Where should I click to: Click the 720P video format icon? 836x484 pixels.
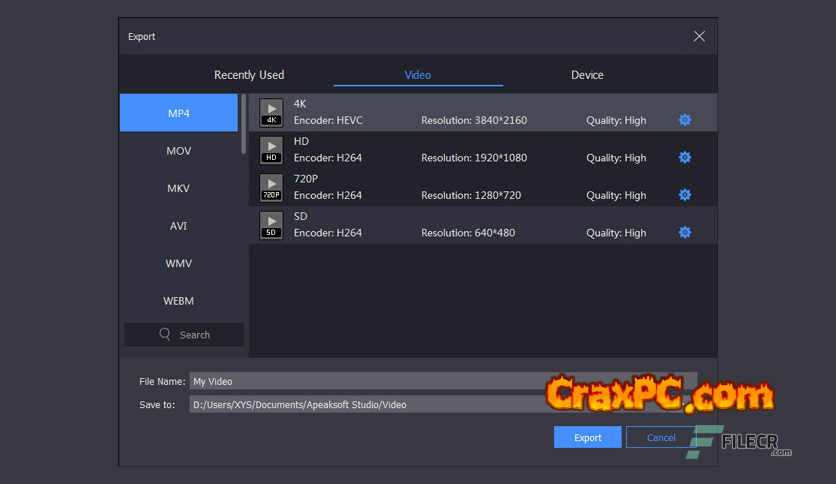tap(271, 188)
